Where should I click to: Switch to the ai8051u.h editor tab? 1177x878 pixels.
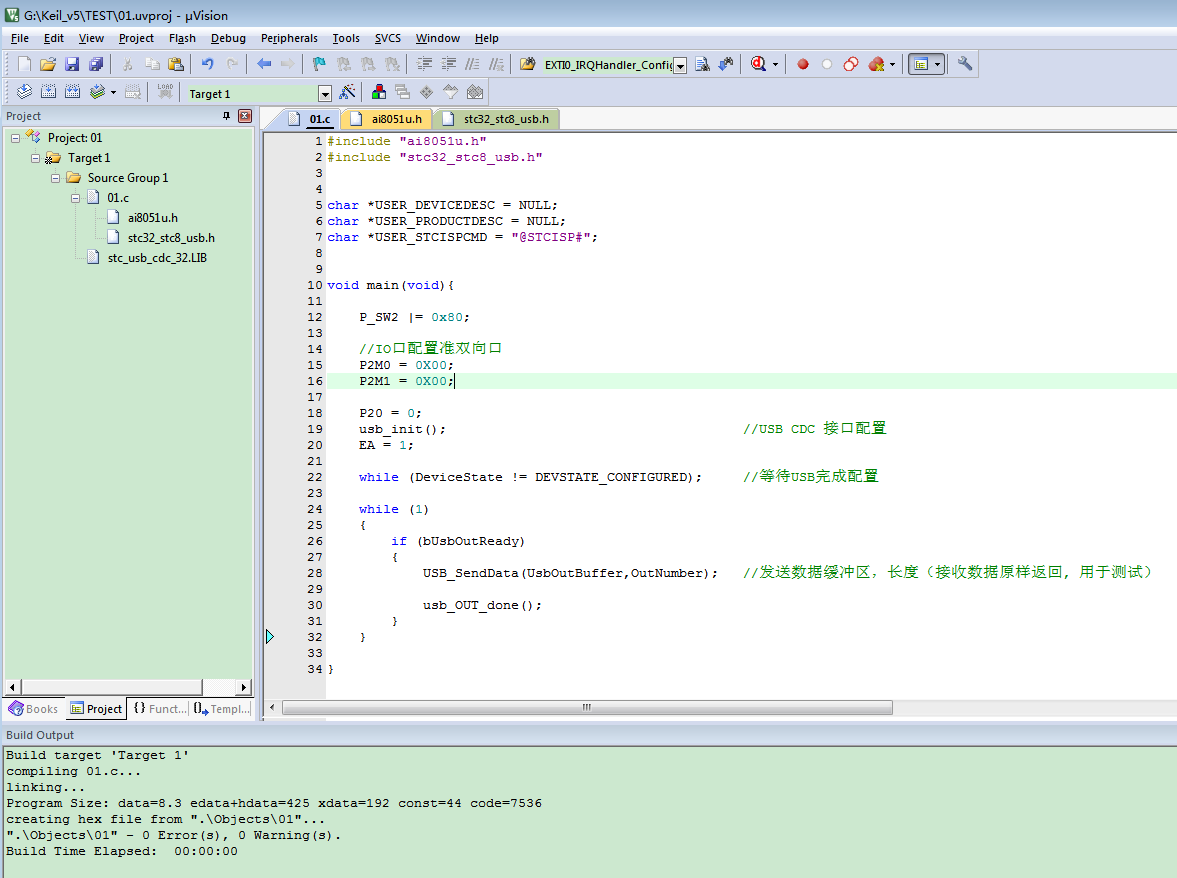point(387,119)
